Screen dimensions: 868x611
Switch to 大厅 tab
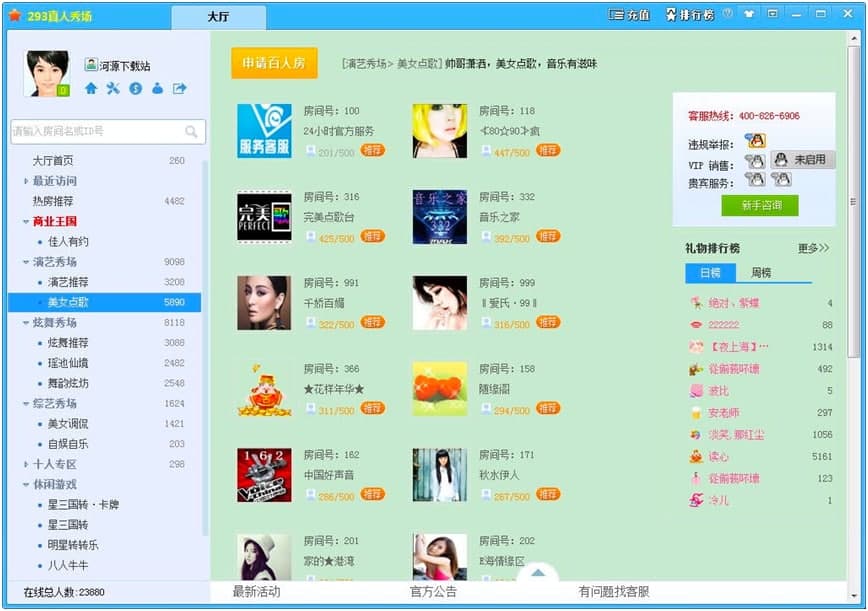point(219,17)
